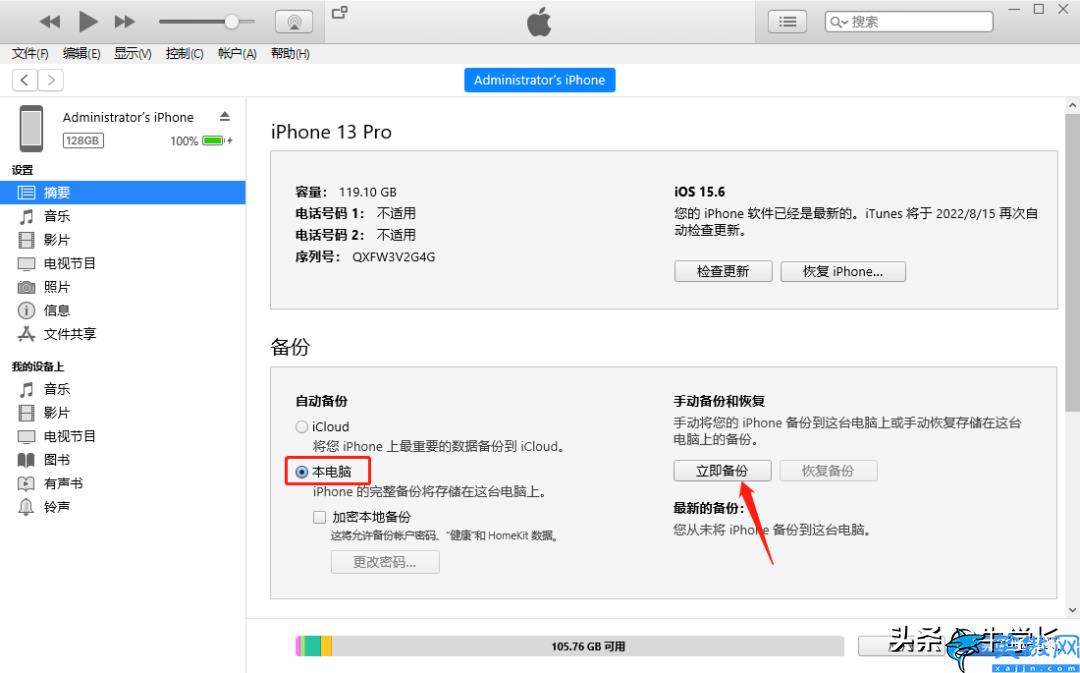Open the 帮助(H) menu
1080x673 pixels.
(x=290, y=54)
